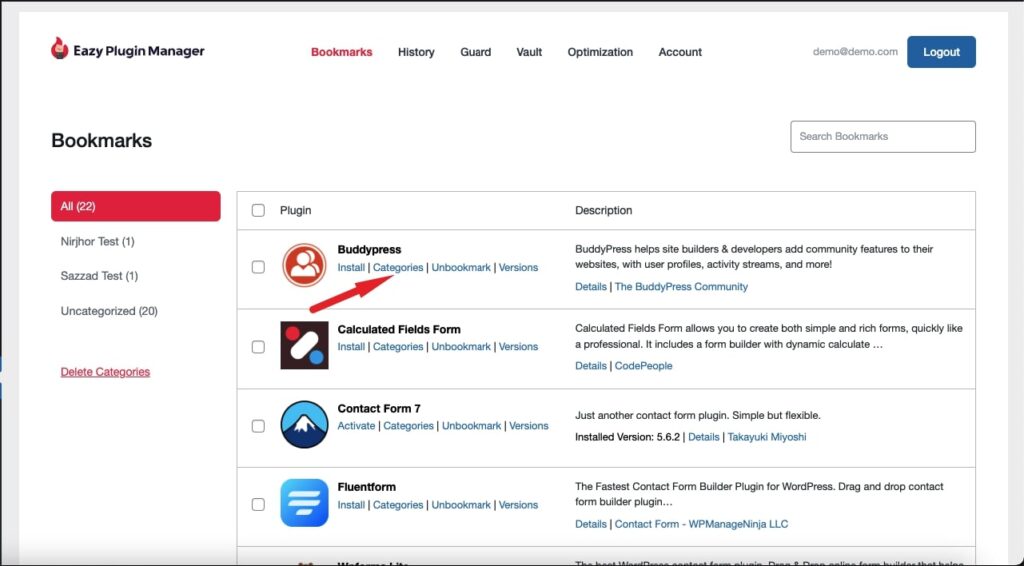This screenshot has height=566, width=1024.
Task: Unbookmark the Buddypress plugin
Action: [x=460, y=268]
